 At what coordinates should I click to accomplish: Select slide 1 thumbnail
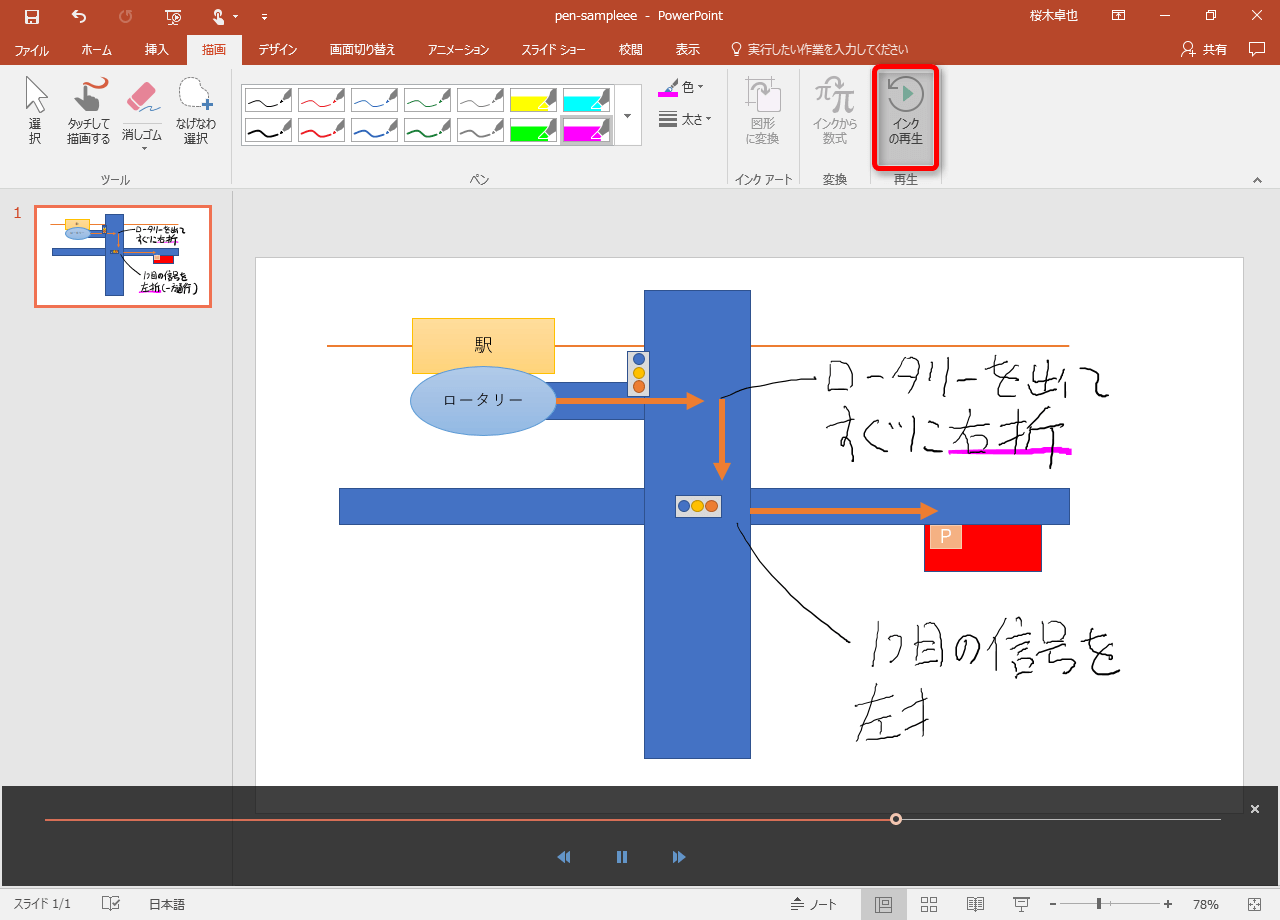tap(123, 256)
